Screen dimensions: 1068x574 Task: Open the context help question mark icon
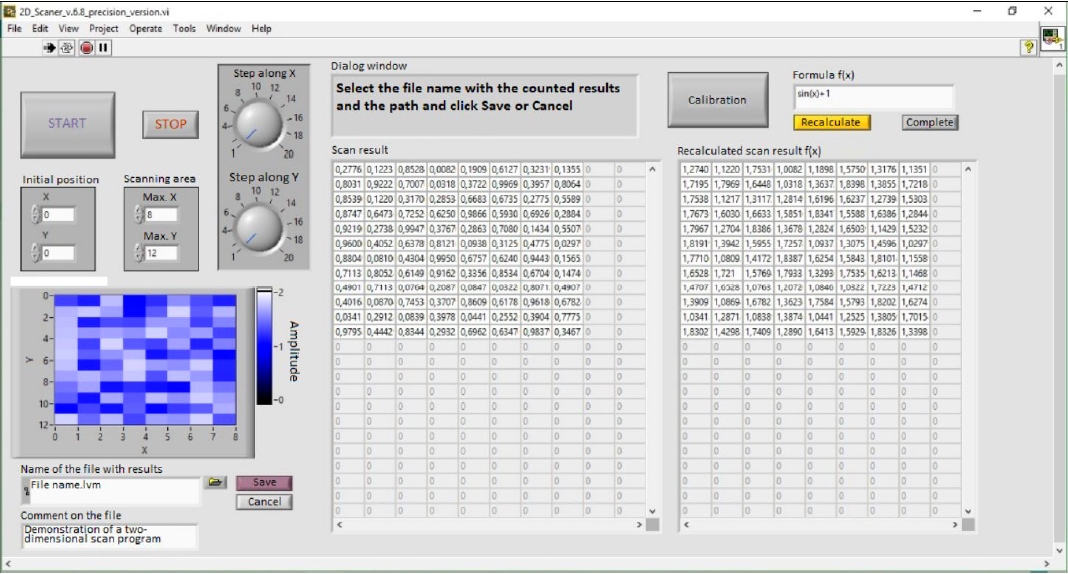click(x=1027, y=48)
